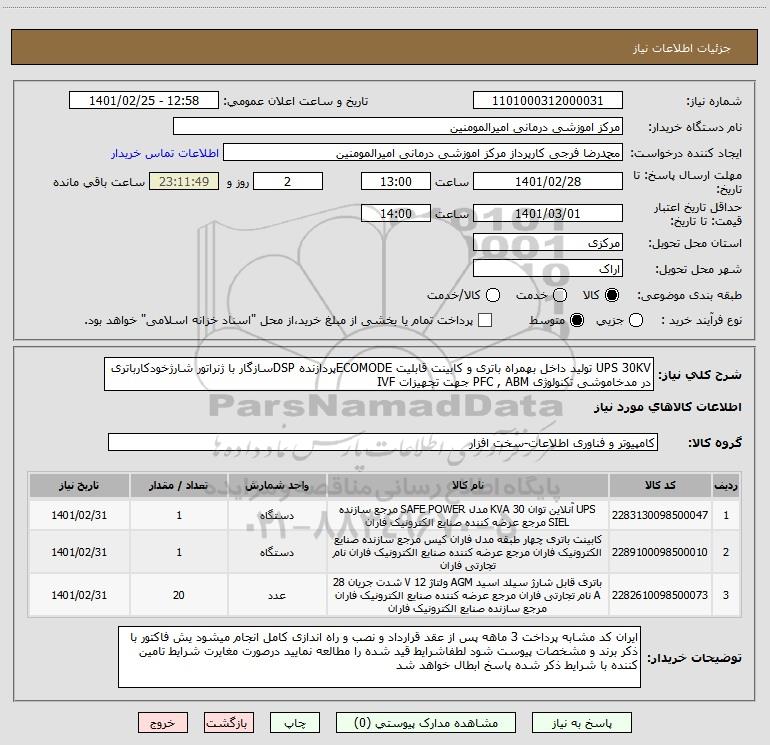Image resolution: width=770 pixels, height=745 pixels.
Task: Click the announcement date field 1401/02/25 - 12:58
Action: 144,101
